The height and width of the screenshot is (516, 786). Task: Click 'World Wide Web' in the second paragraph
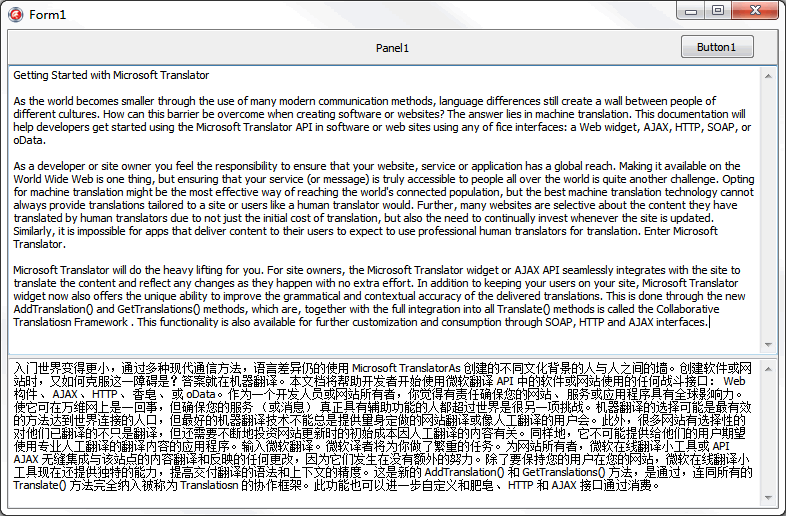coord(51,179)
